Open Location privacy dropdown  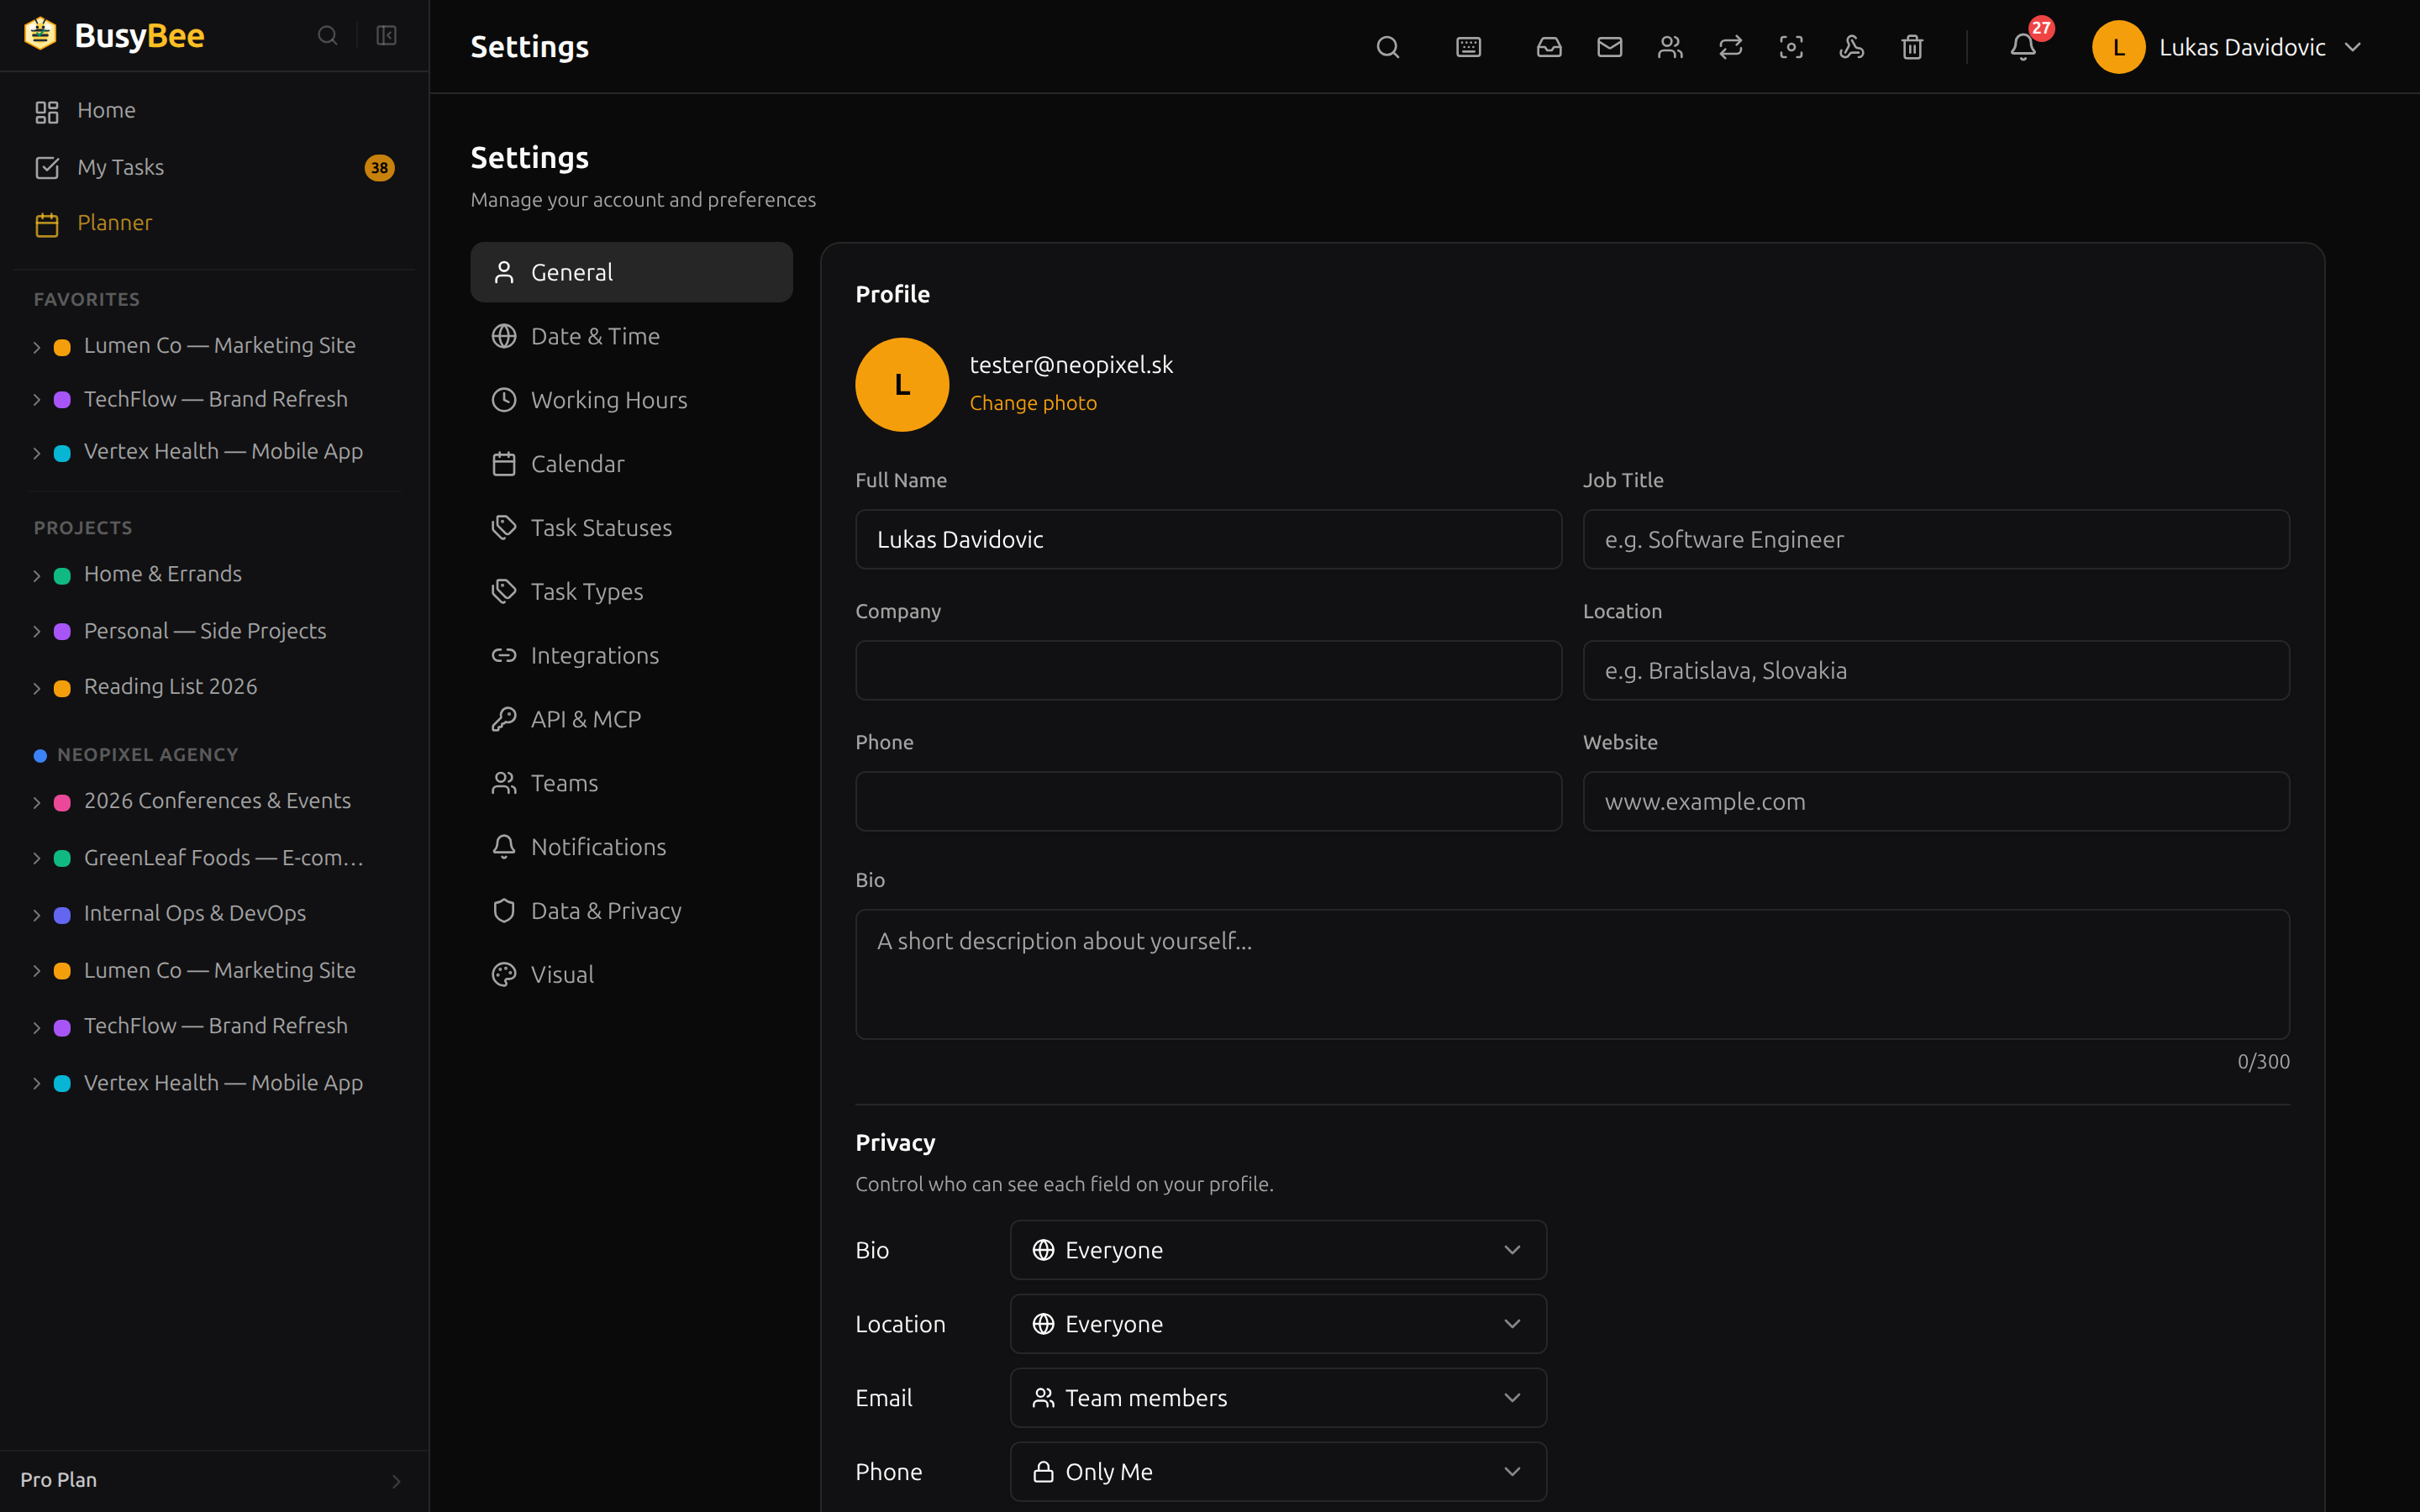pos(1278,1324)
